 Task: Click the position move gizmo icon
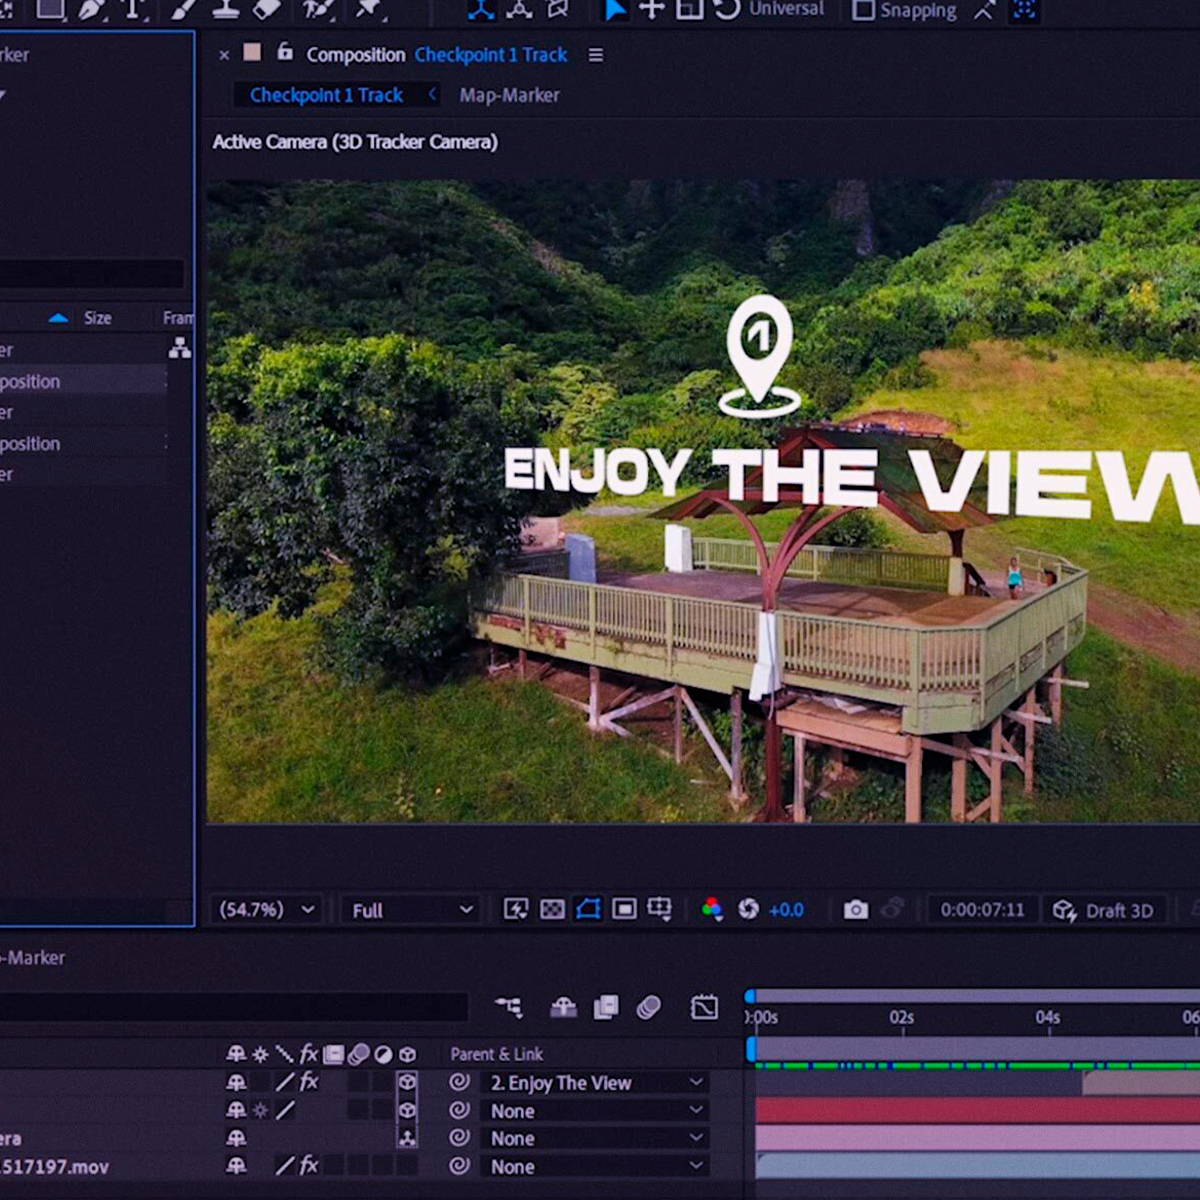(x=652, y=9)
